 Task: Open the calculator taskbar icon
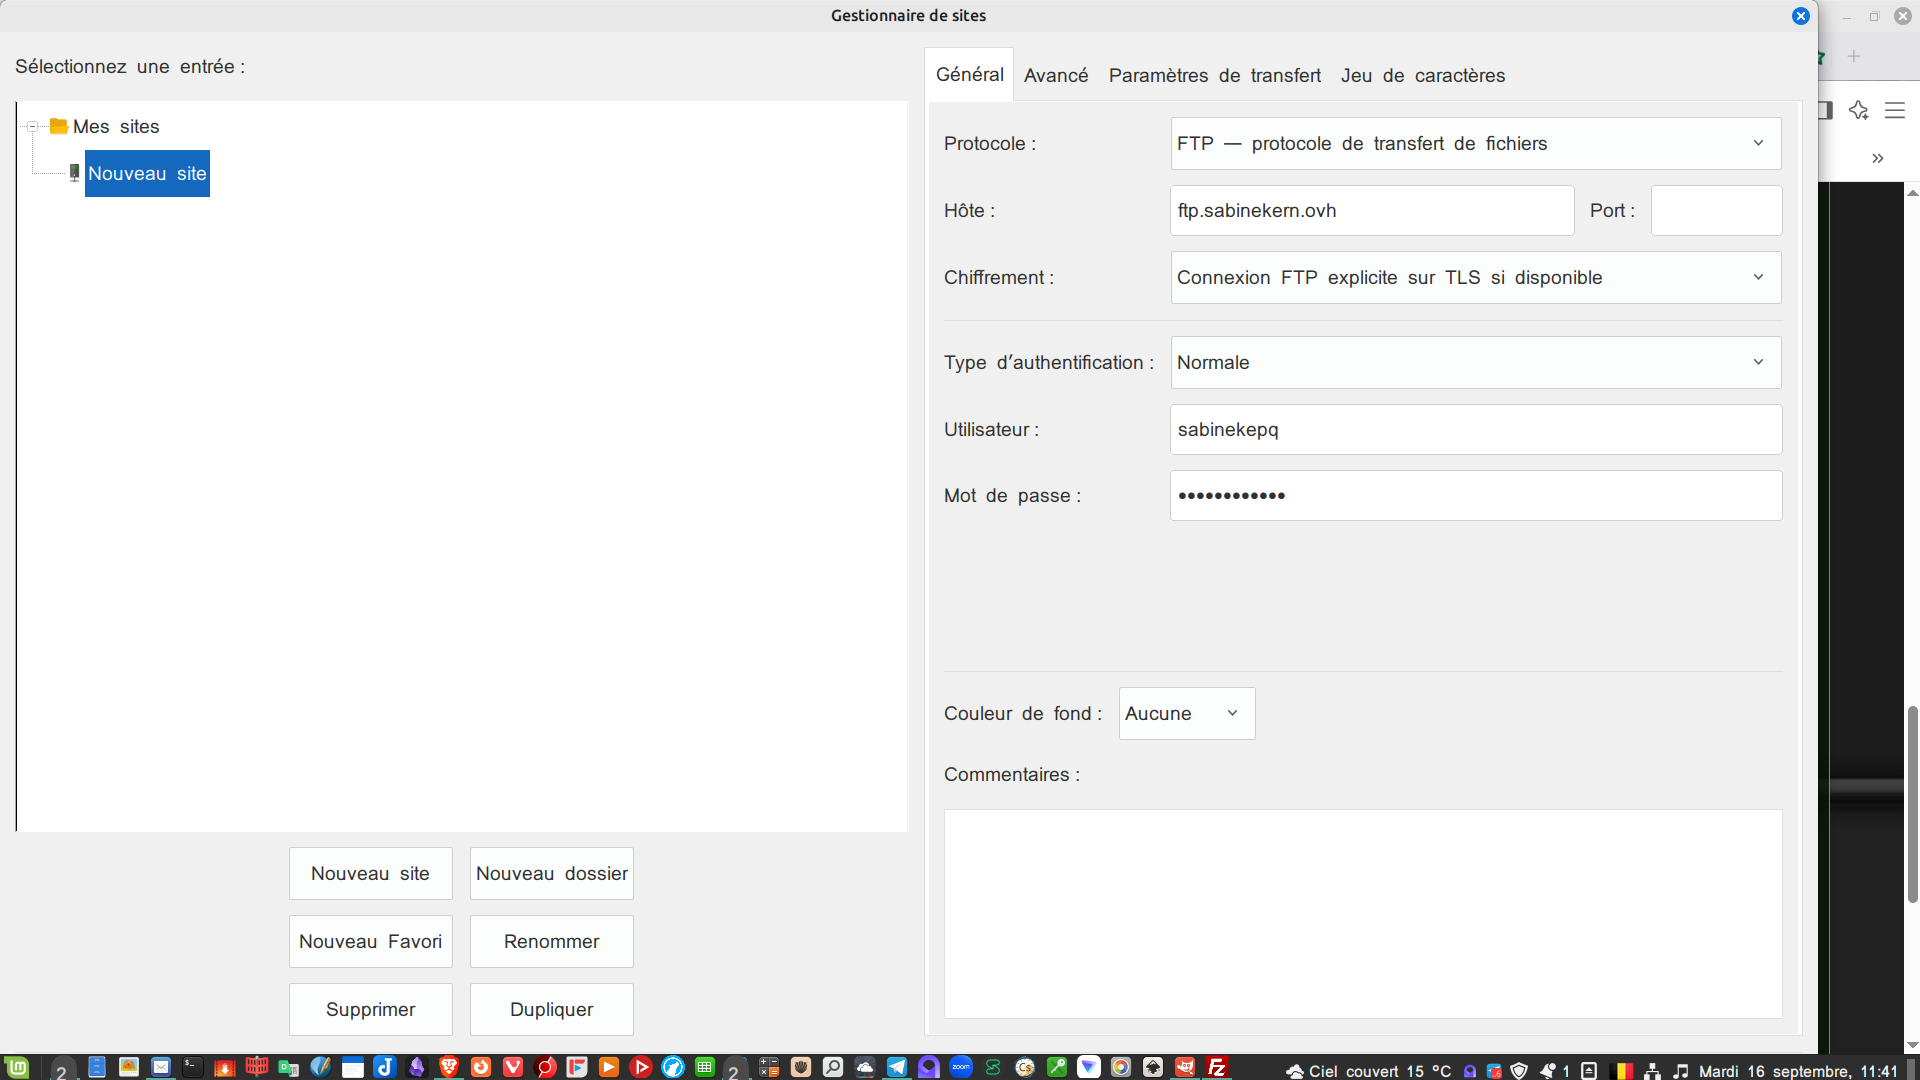click(768, 1068)
